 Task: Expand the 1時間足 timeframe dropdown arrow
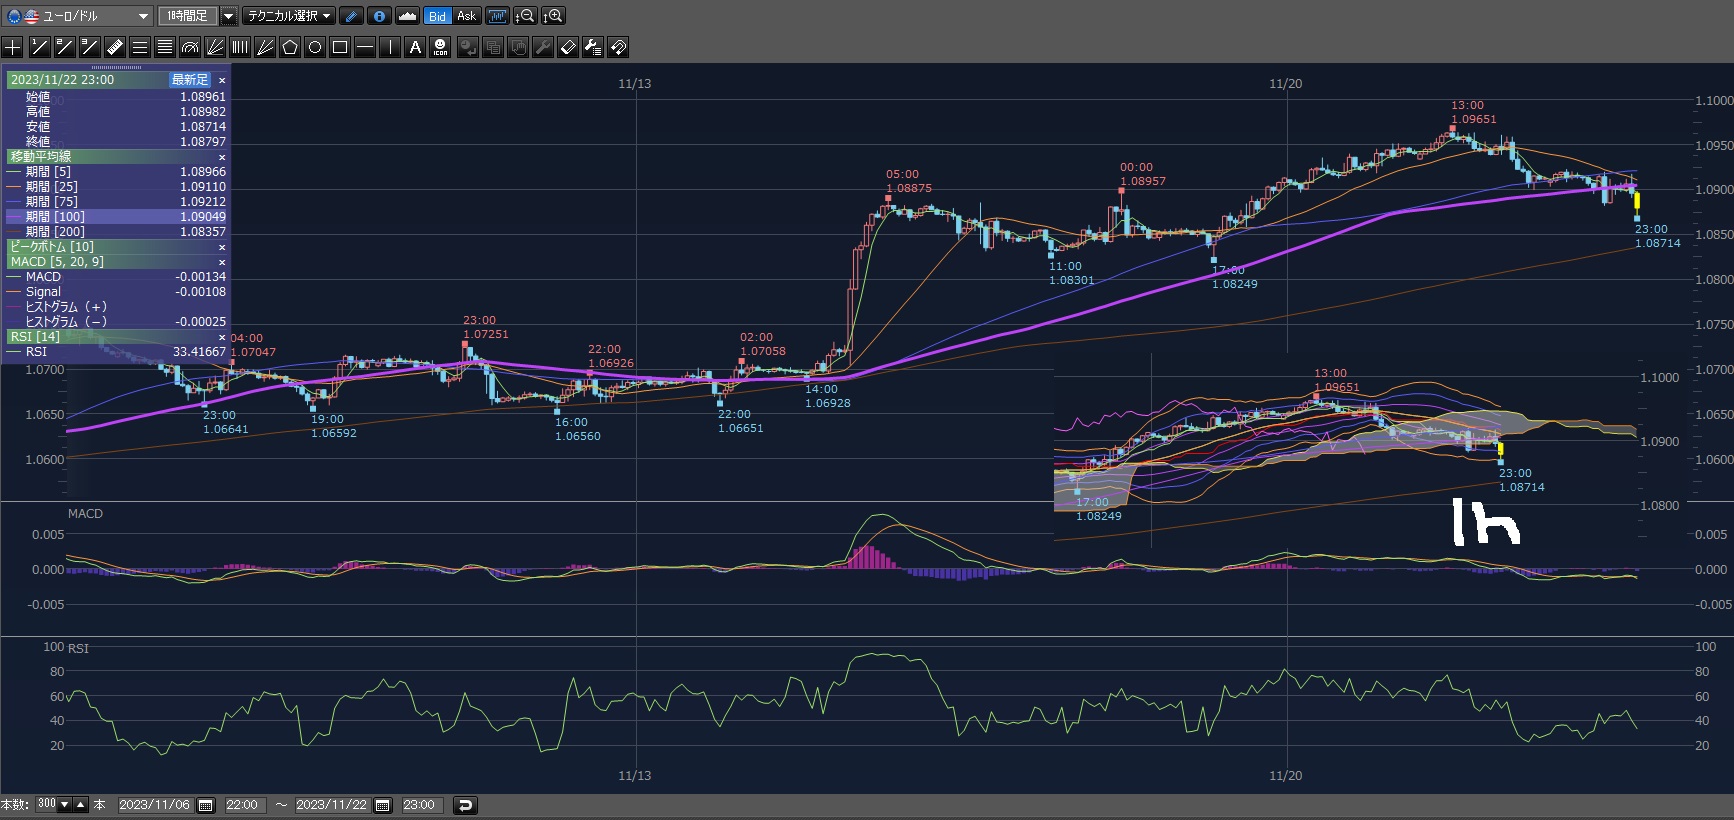tap(229, 16)
